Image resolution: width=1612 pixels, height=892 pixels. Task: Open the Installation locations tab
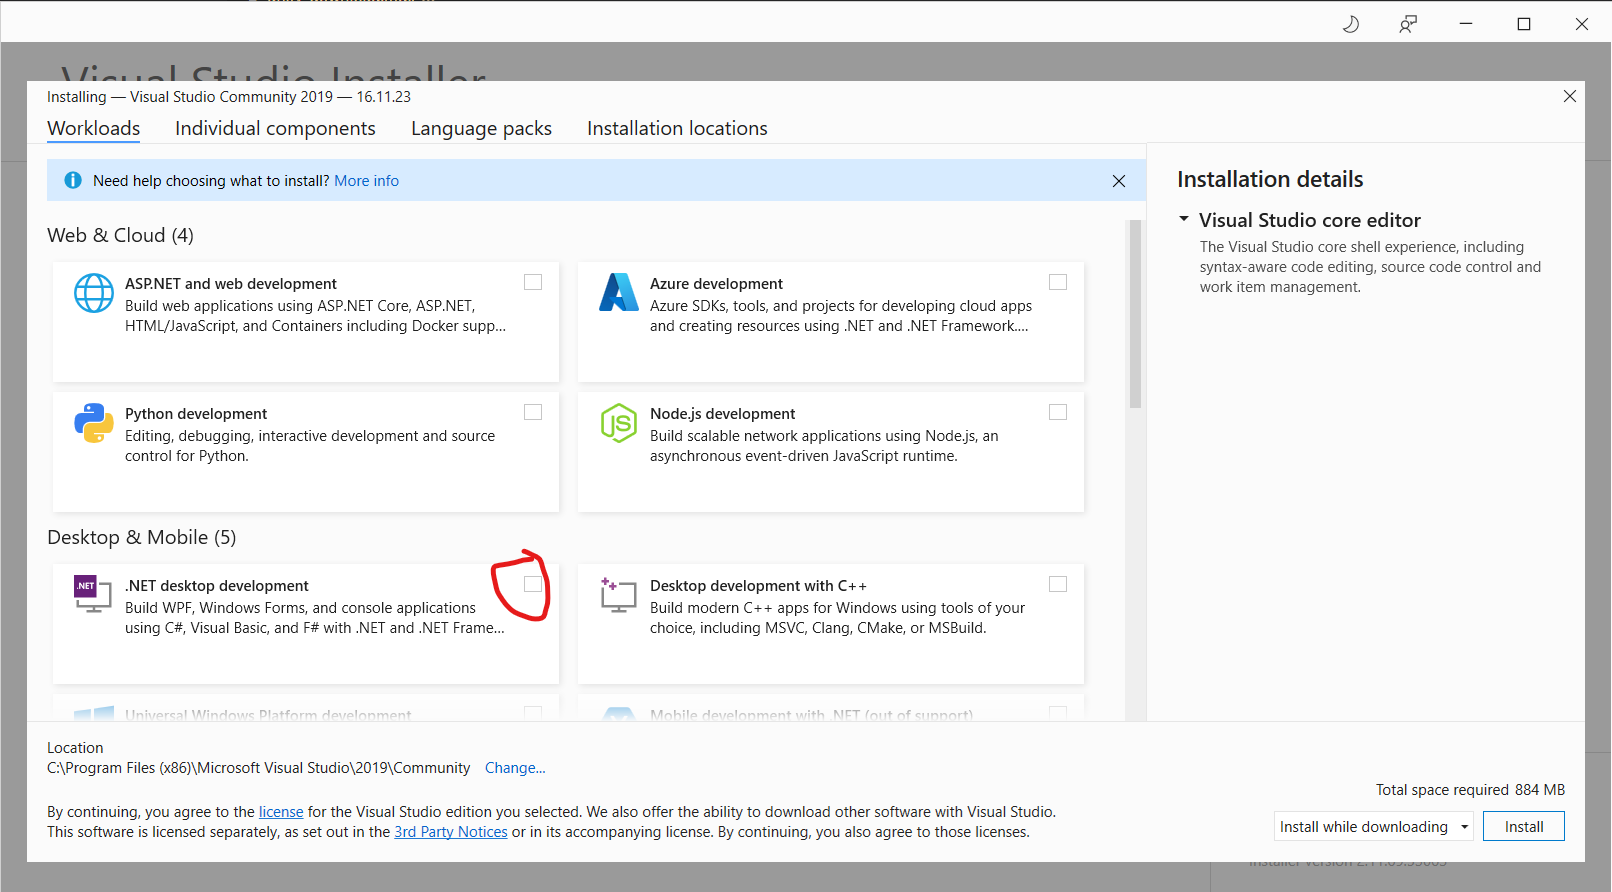(x=677, y=128)
